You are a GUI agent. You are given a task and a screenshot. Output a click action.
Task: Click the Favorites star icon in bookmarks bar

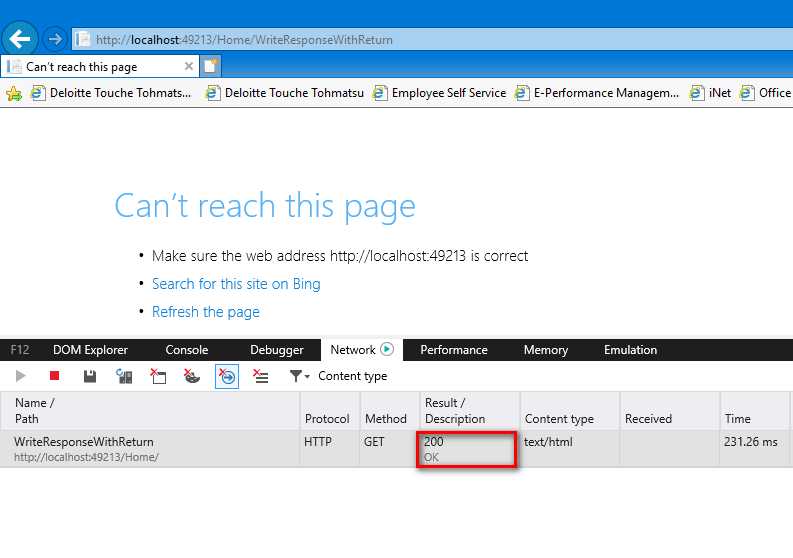(14, 93)
